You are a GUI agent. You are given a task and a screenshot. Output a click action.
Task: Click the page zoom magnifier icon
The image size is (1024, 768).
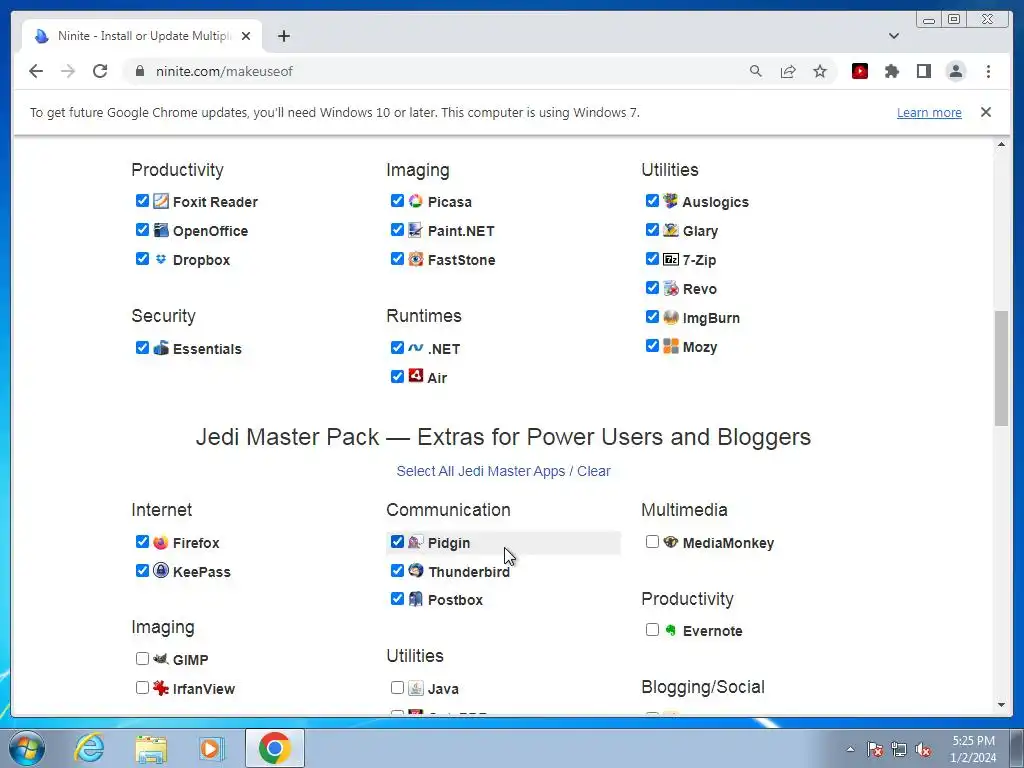click(x=756, y=71)
